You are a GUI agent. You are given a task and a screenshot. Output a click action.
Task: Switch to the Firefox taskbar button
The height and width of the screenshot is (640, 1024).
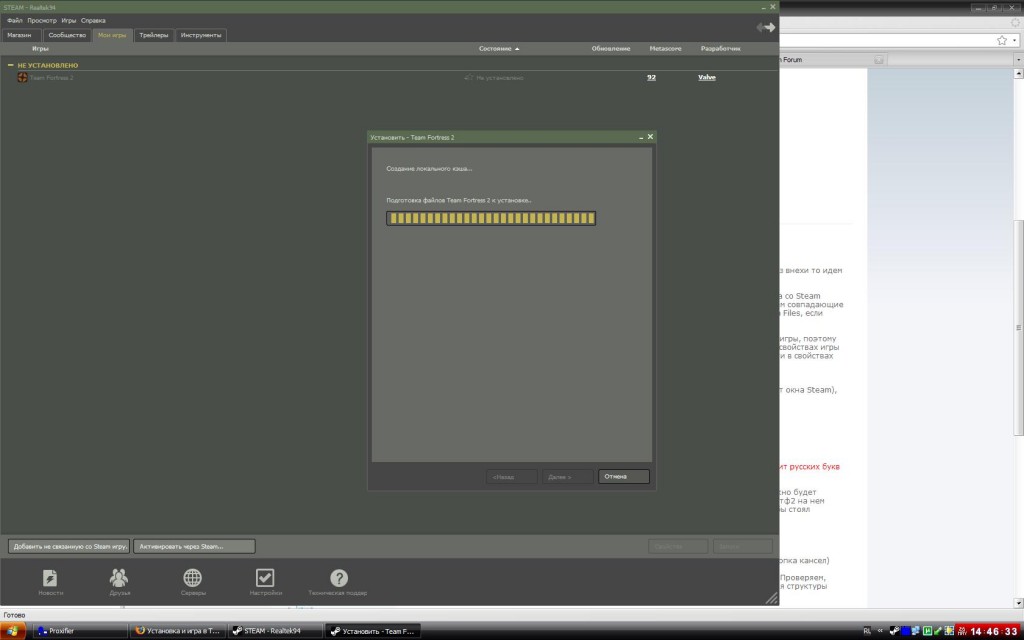(178, 631)
